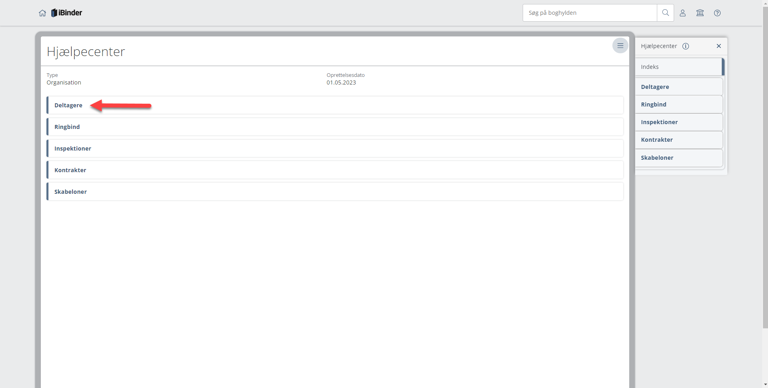The width and height of the screenshot is (768, 388).
Task: Select the 'Organisation' type value
Action: [x=64, y=83]
